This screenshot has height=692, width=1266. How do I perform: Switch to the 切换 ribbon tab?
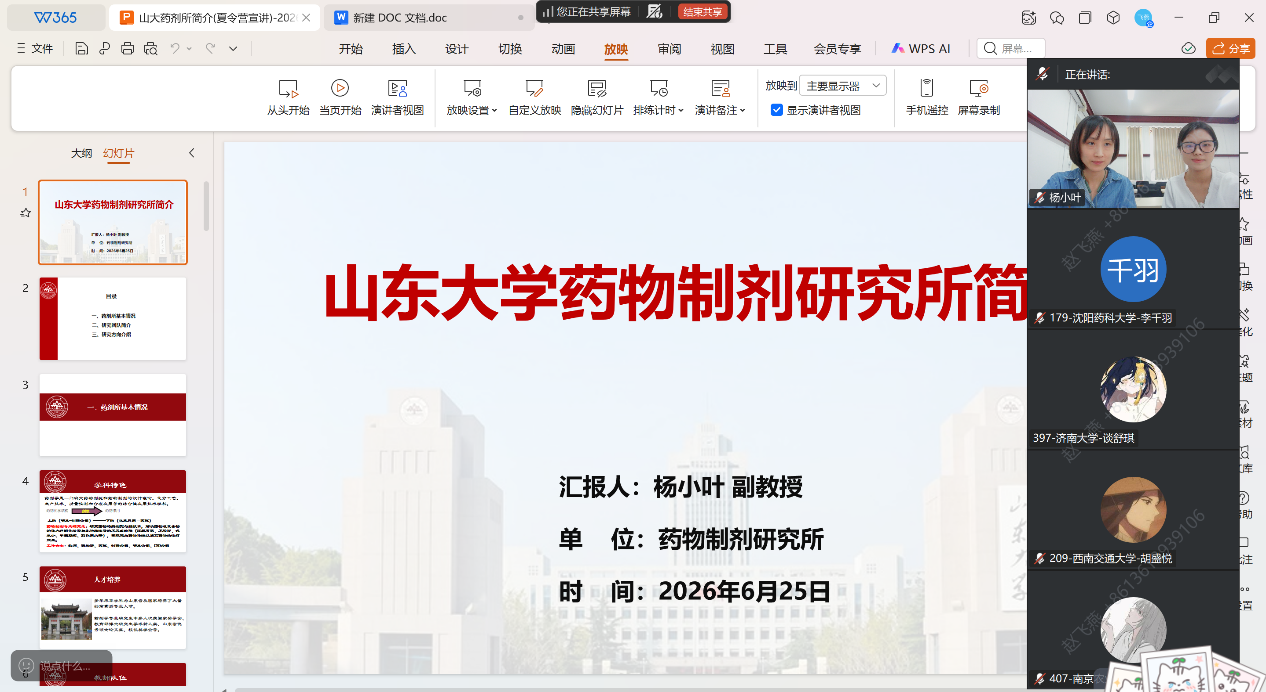pos(510,49)
